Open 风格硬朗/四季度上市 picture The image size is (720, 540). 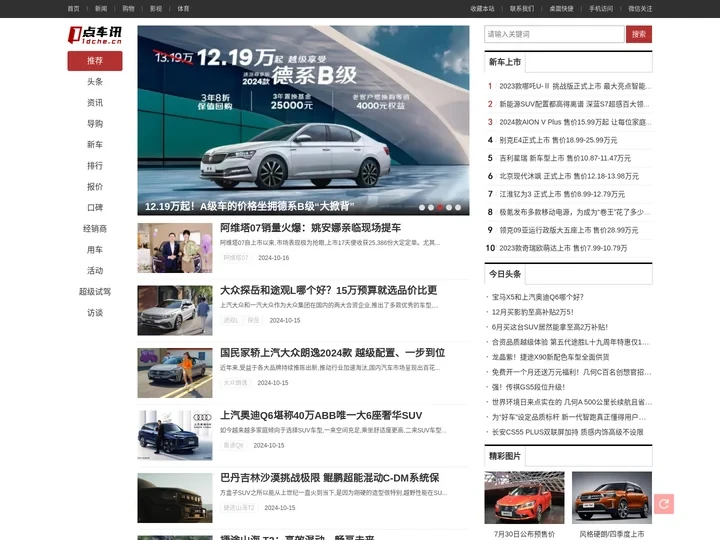[612, 497]
